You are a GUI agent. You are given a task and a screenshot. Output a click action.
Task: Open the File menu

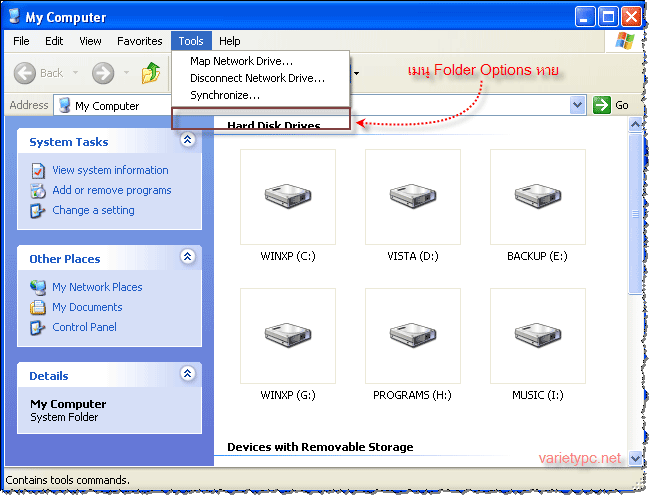click(x=21, y=41)
